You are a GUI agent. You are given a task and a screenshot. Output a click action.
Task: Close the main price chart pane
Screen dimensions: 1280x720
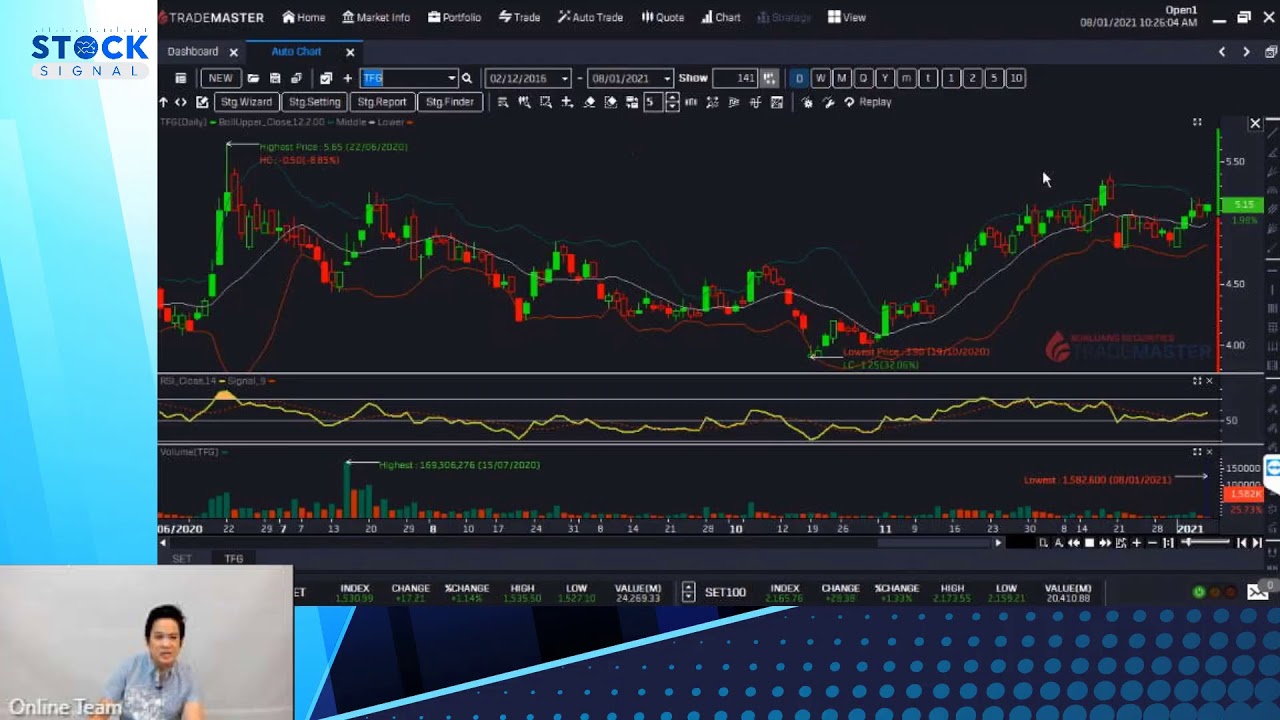coord(1255,123)
